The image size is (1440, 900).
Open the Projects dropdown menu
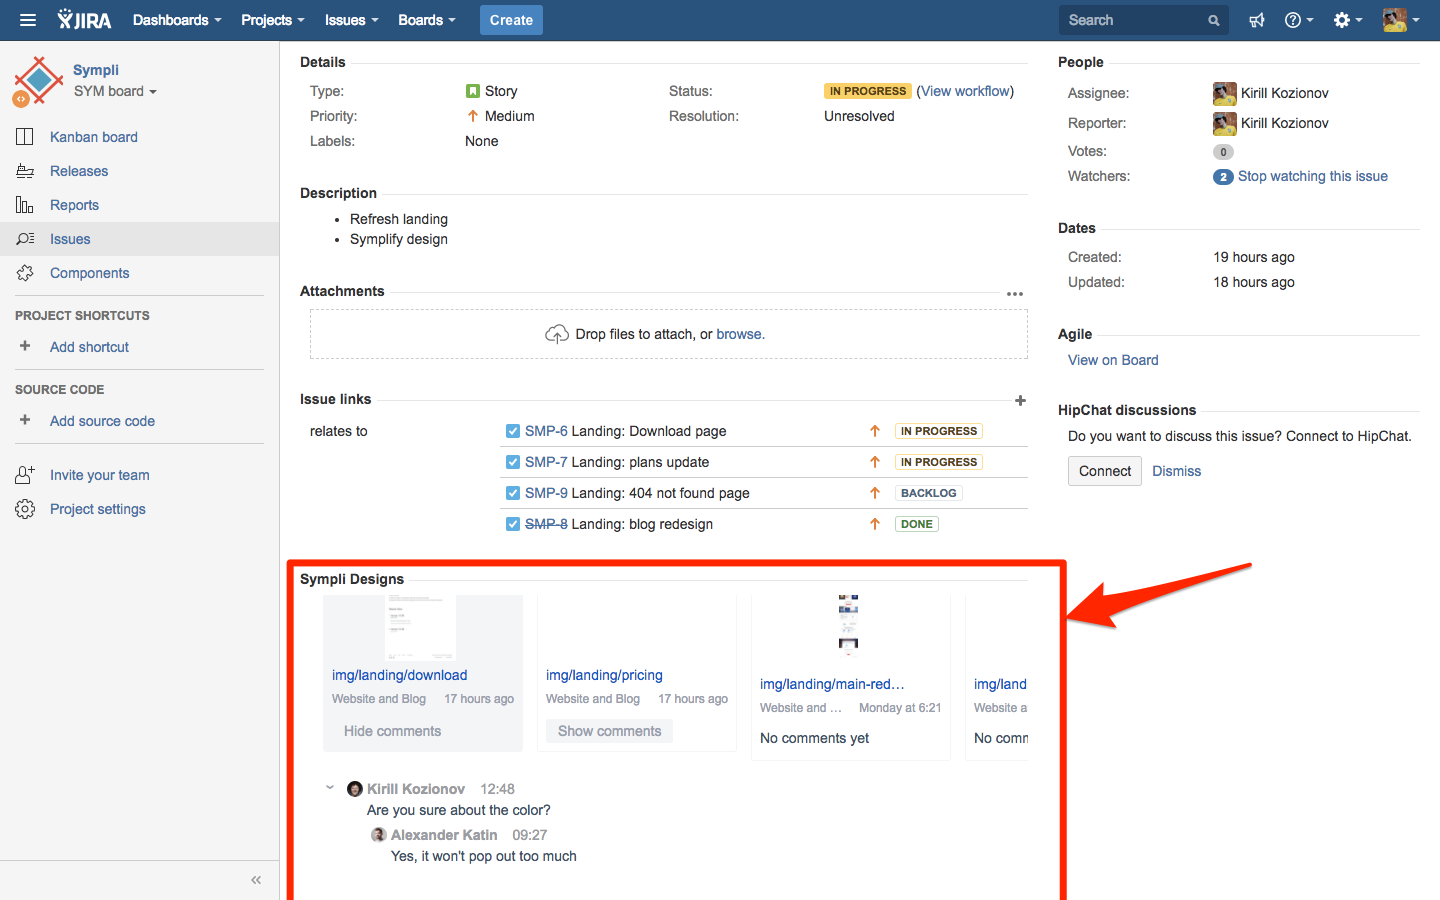point(272,20)
